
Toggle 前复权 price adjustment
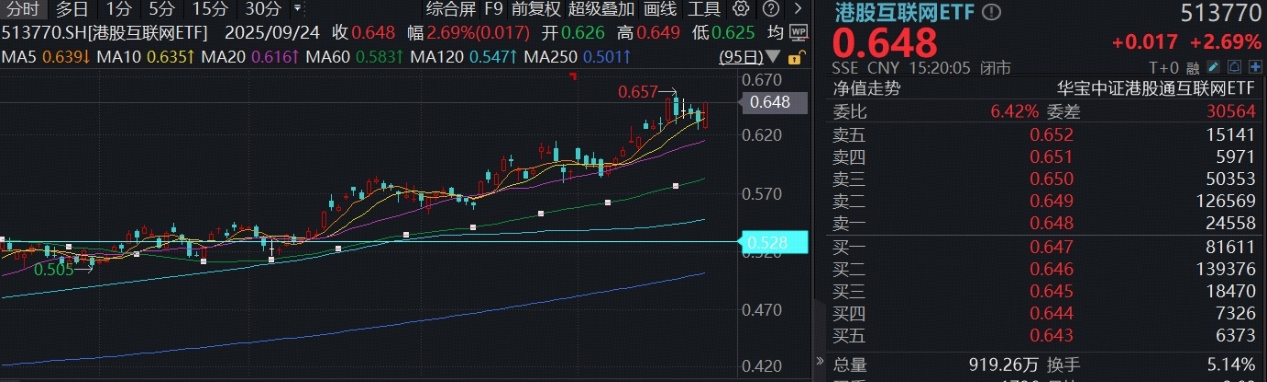pyautogui.click(x=535, y=9)
